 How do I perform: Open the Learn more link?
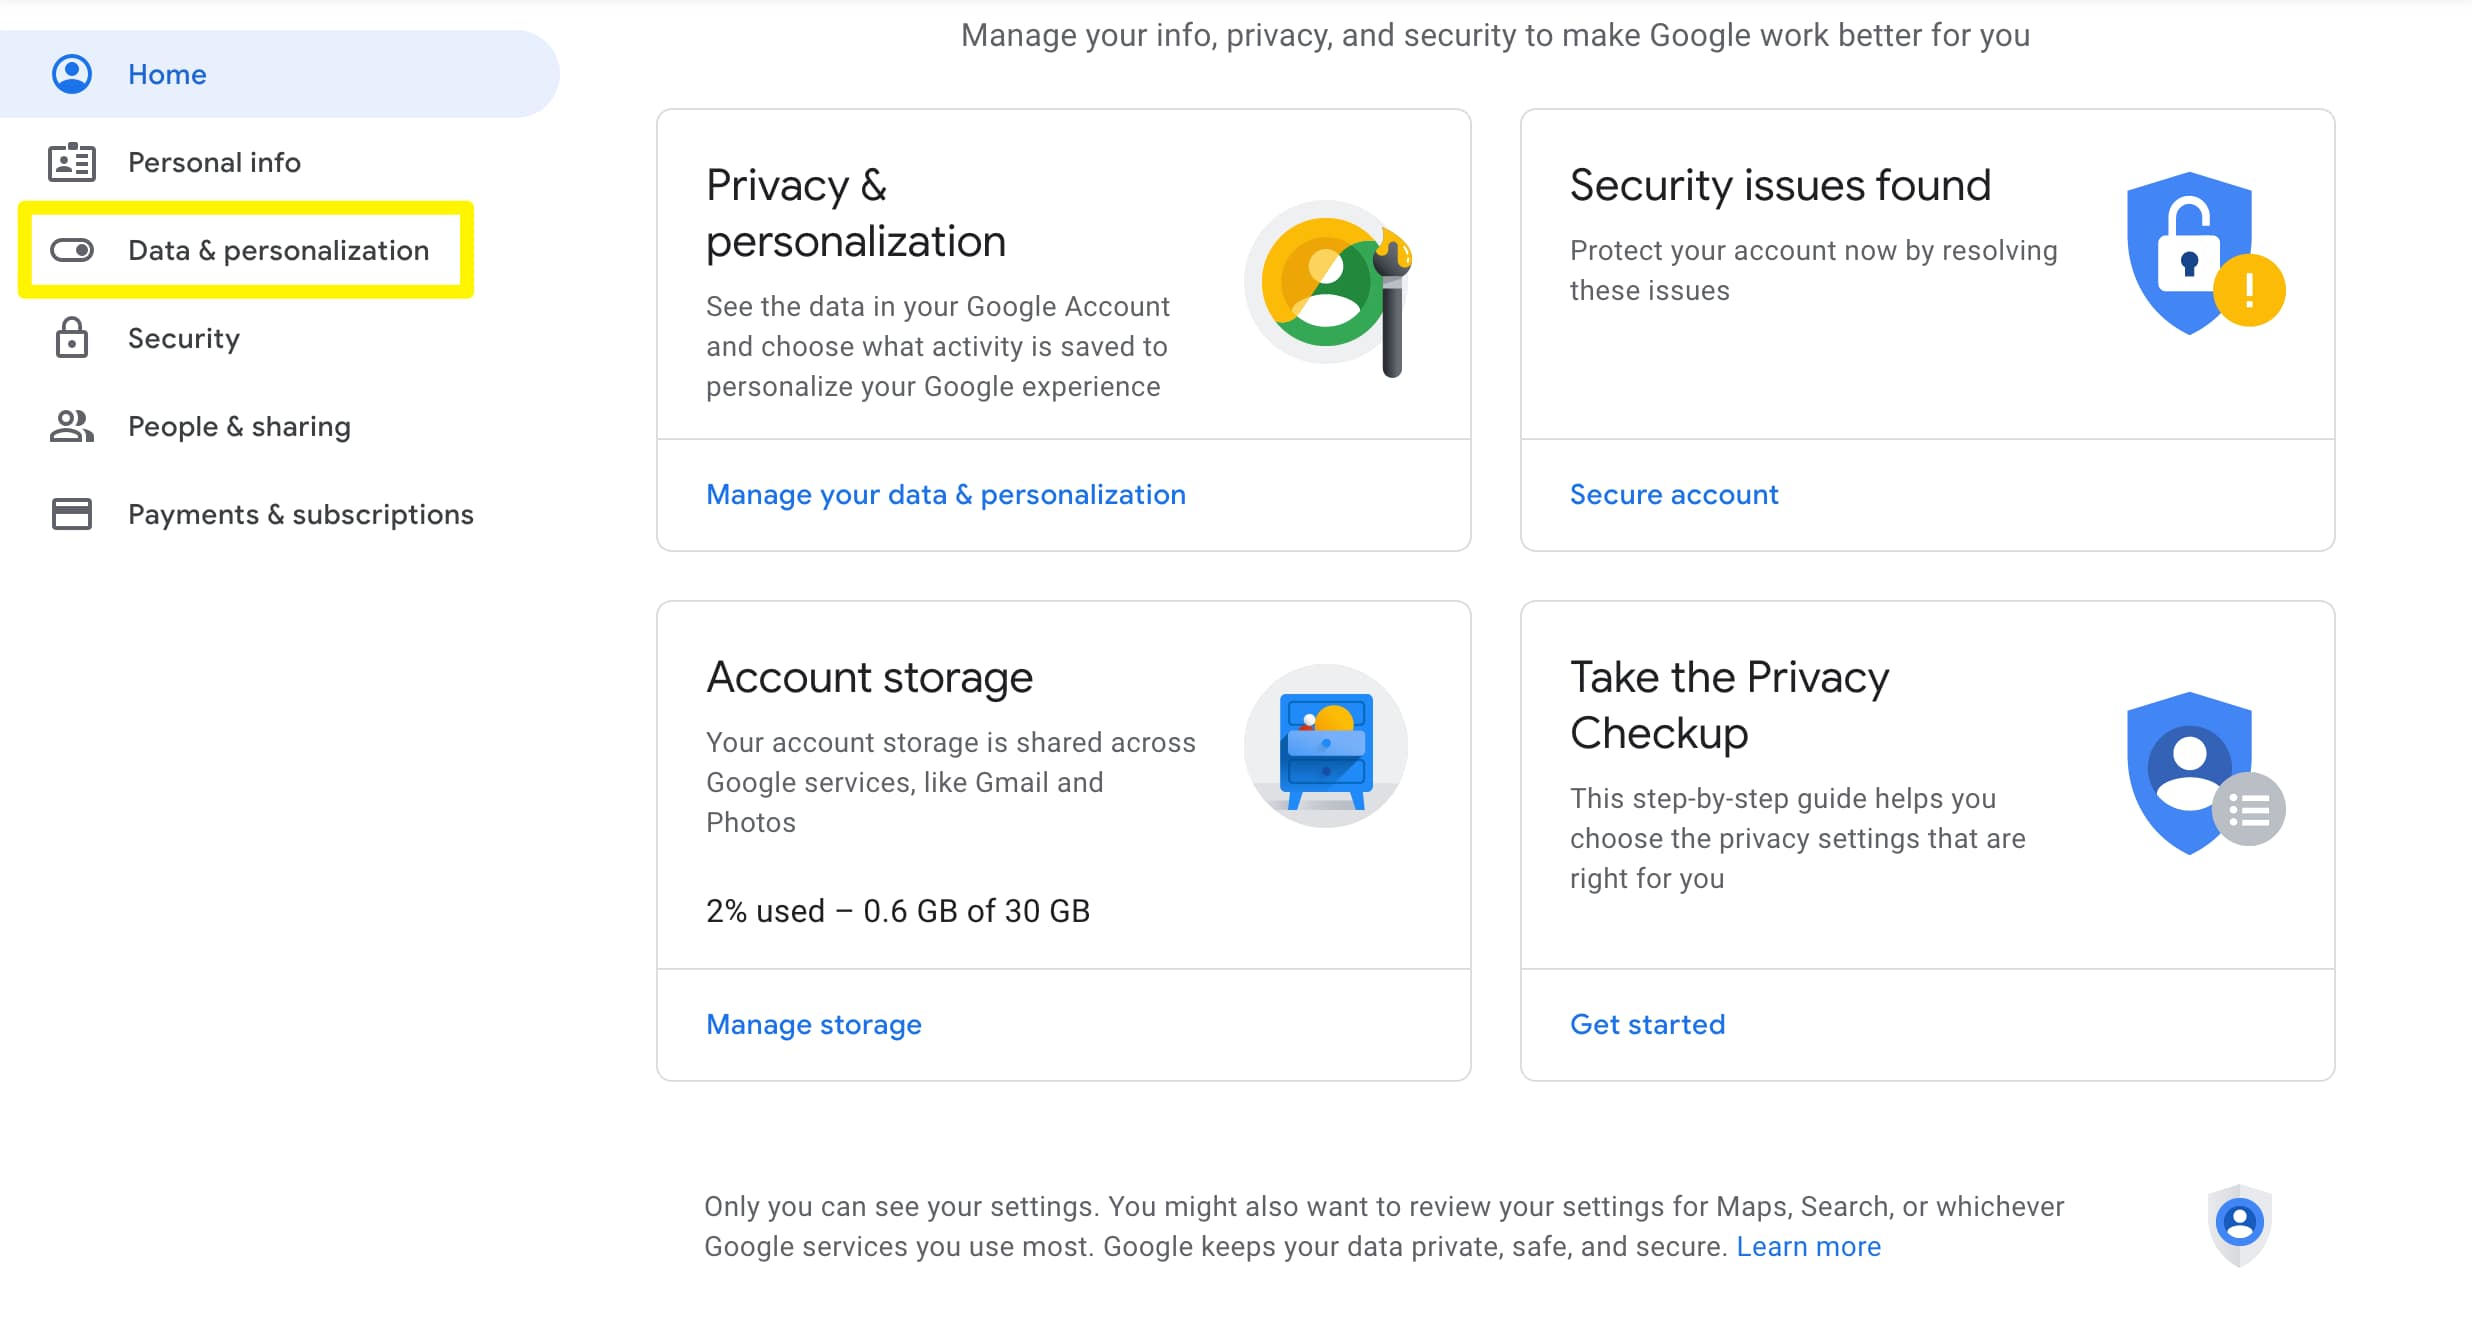(1808, 1246)
